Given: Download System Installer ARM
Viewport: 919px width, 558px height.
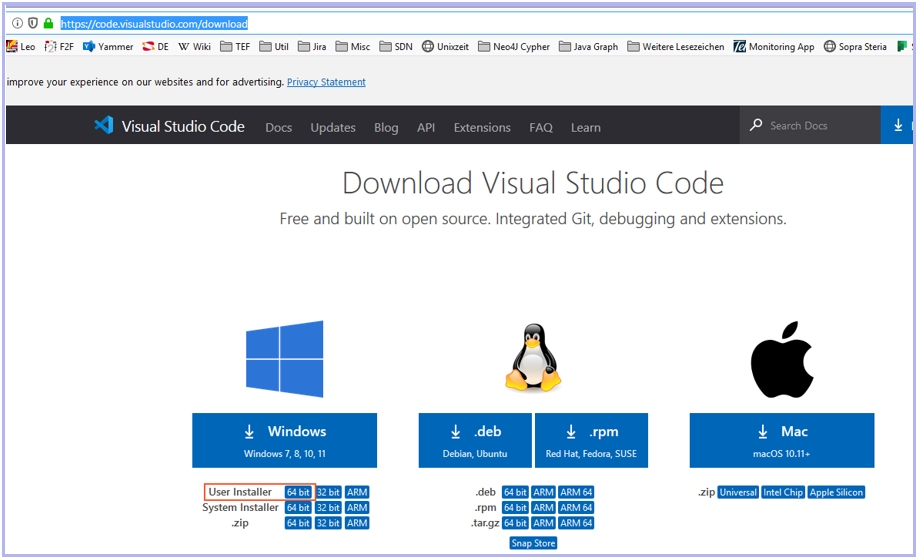Looking at the screenshot, I should (357, 508).
